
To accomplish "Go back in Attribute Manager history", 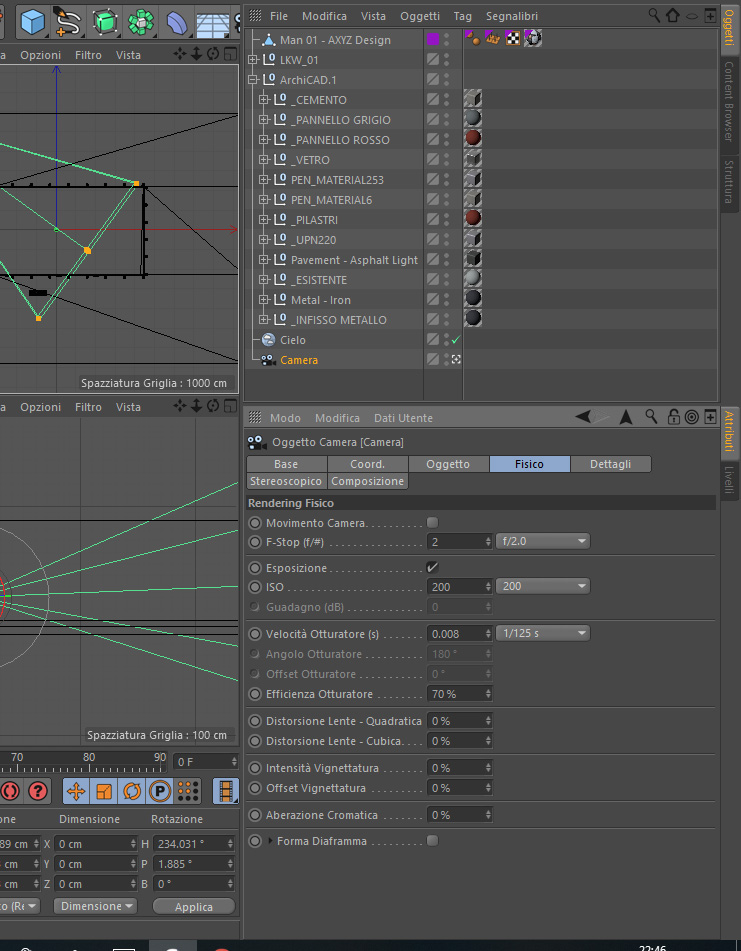I will pos(583,416).
